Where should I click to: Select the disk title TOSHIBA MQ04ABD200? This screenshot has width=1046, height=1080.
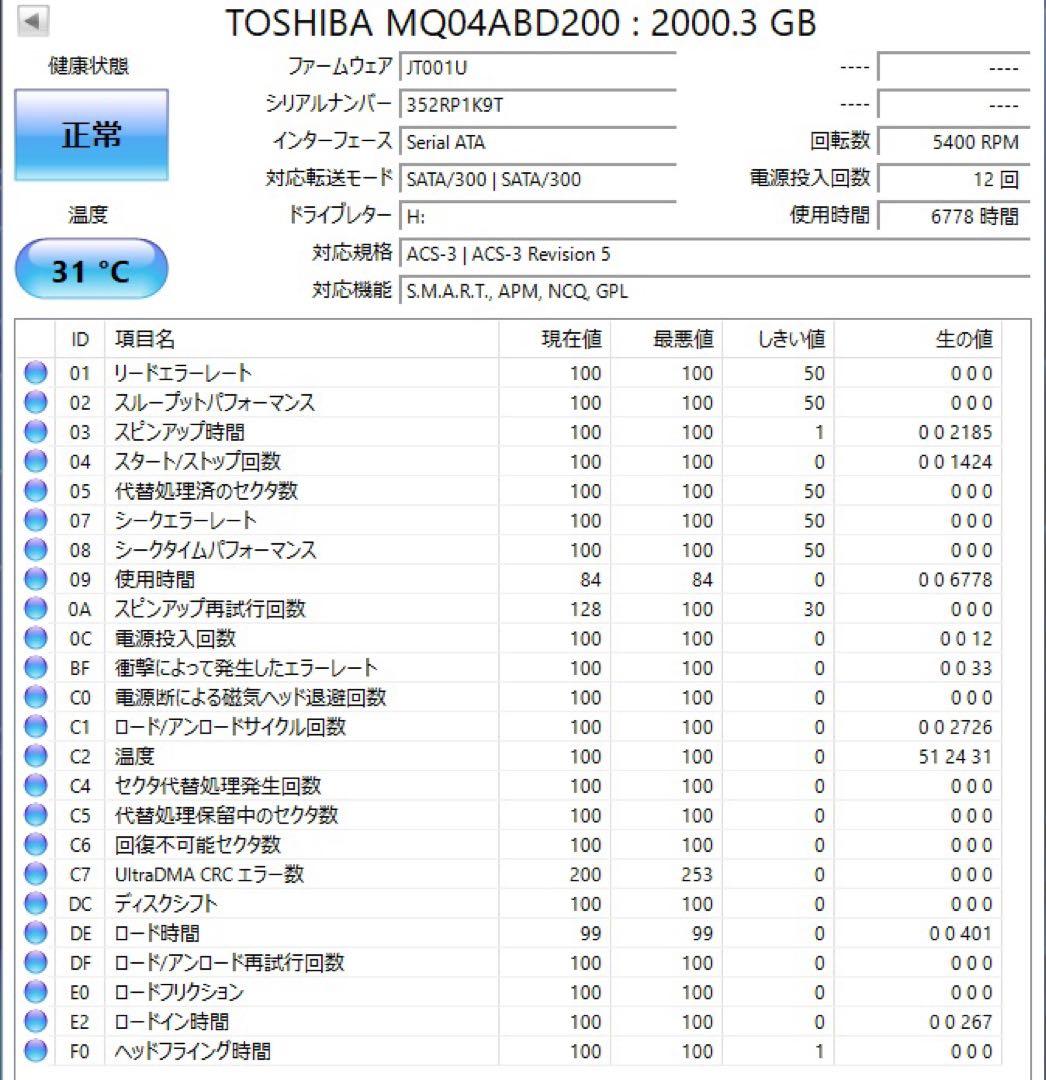point(423,23)
